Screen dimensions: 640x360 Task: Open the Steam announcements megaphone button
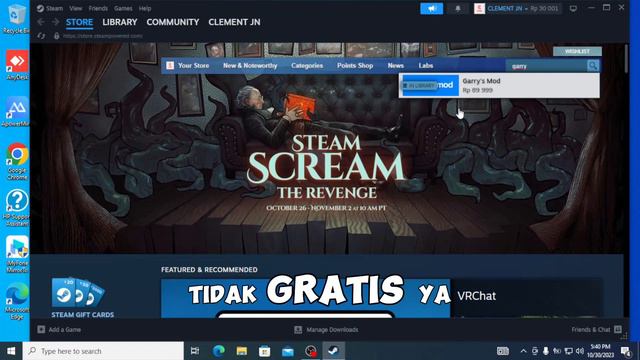431,9
